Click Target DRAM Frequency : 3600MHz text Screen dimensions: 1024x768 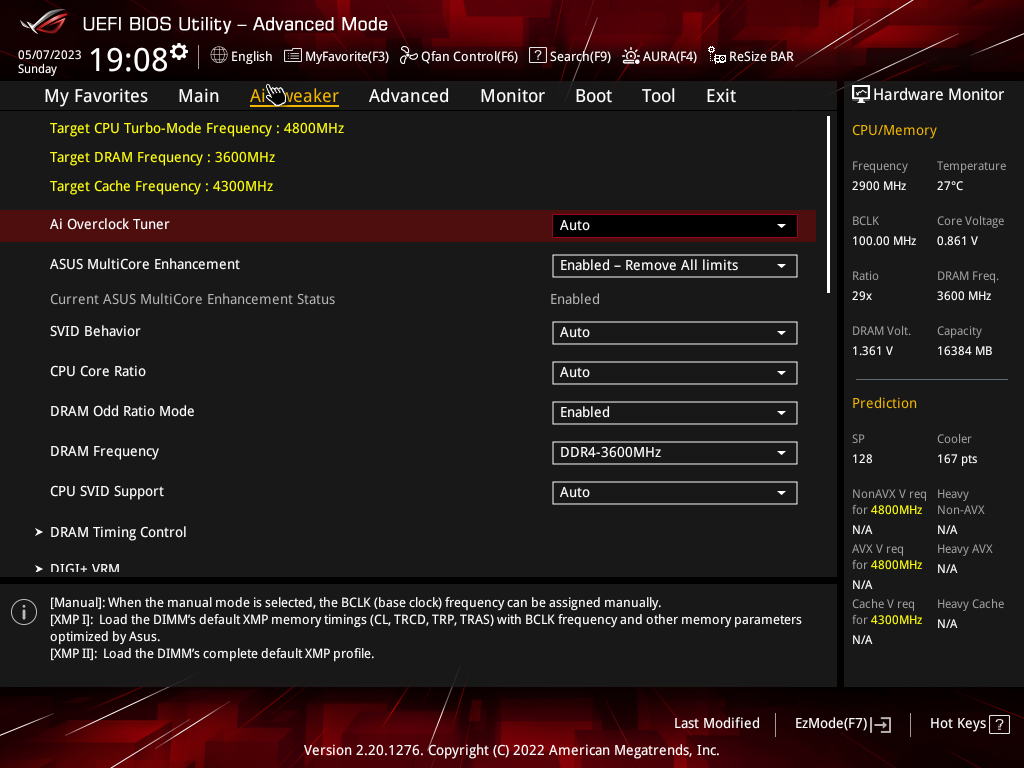tap(163, 157)
